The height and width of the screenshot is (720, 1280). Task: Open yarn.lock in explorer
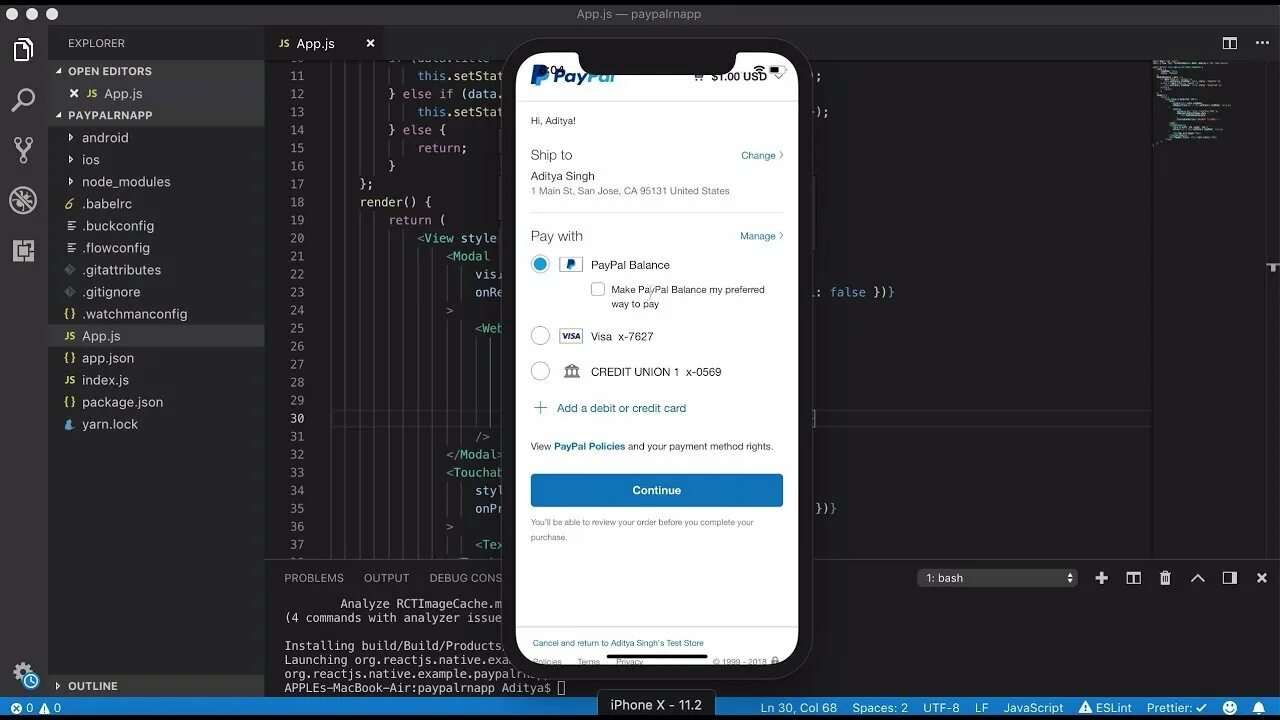click(110, 424)
